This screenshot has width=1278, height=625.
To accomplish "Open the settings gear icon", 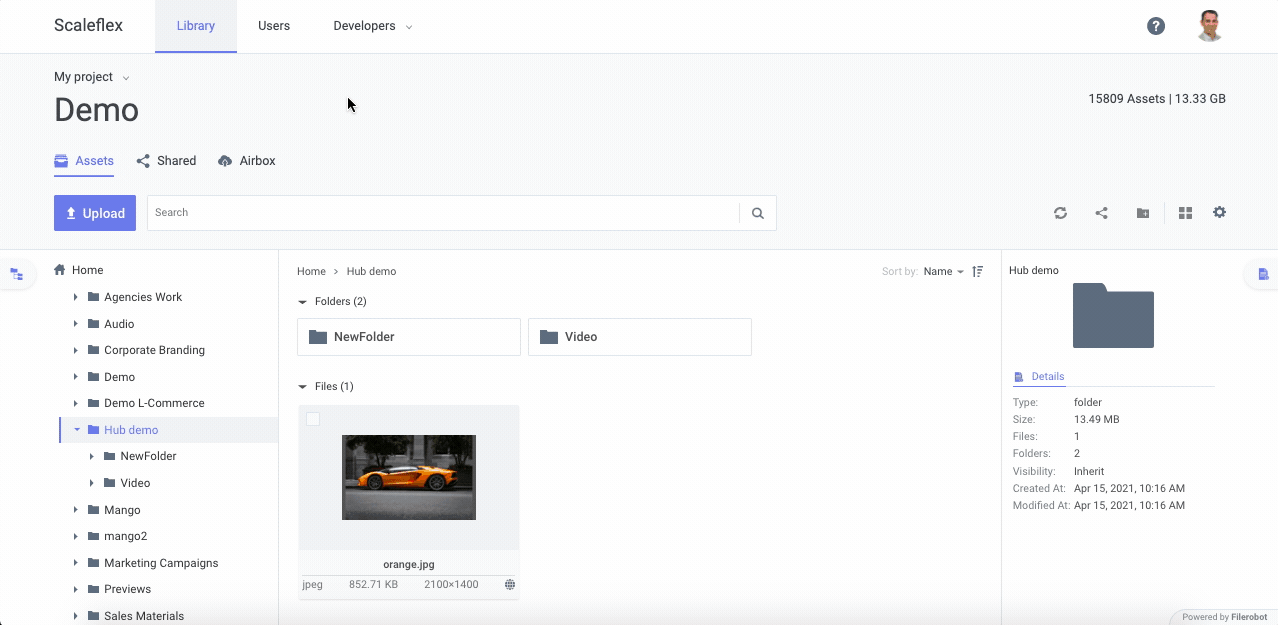I will pos(1219,212).
